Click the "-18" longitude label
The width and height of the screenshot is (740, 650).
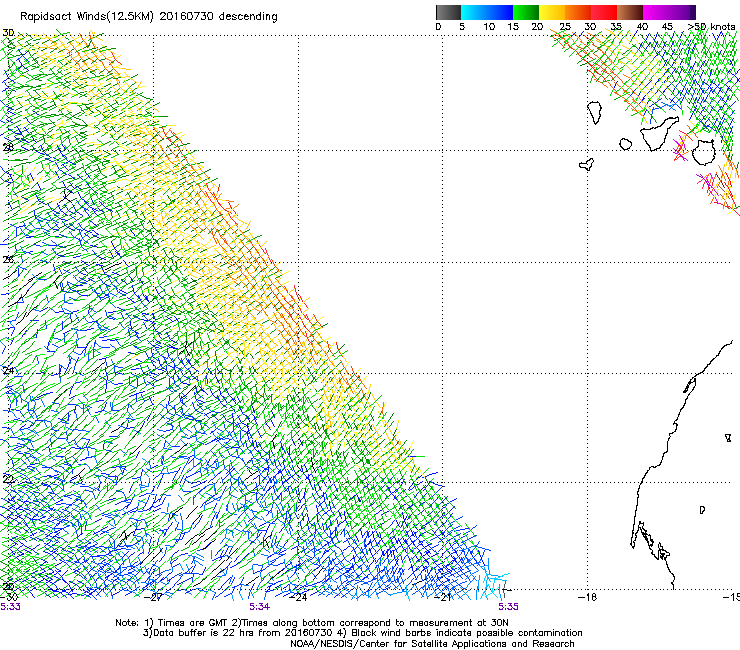588,597
